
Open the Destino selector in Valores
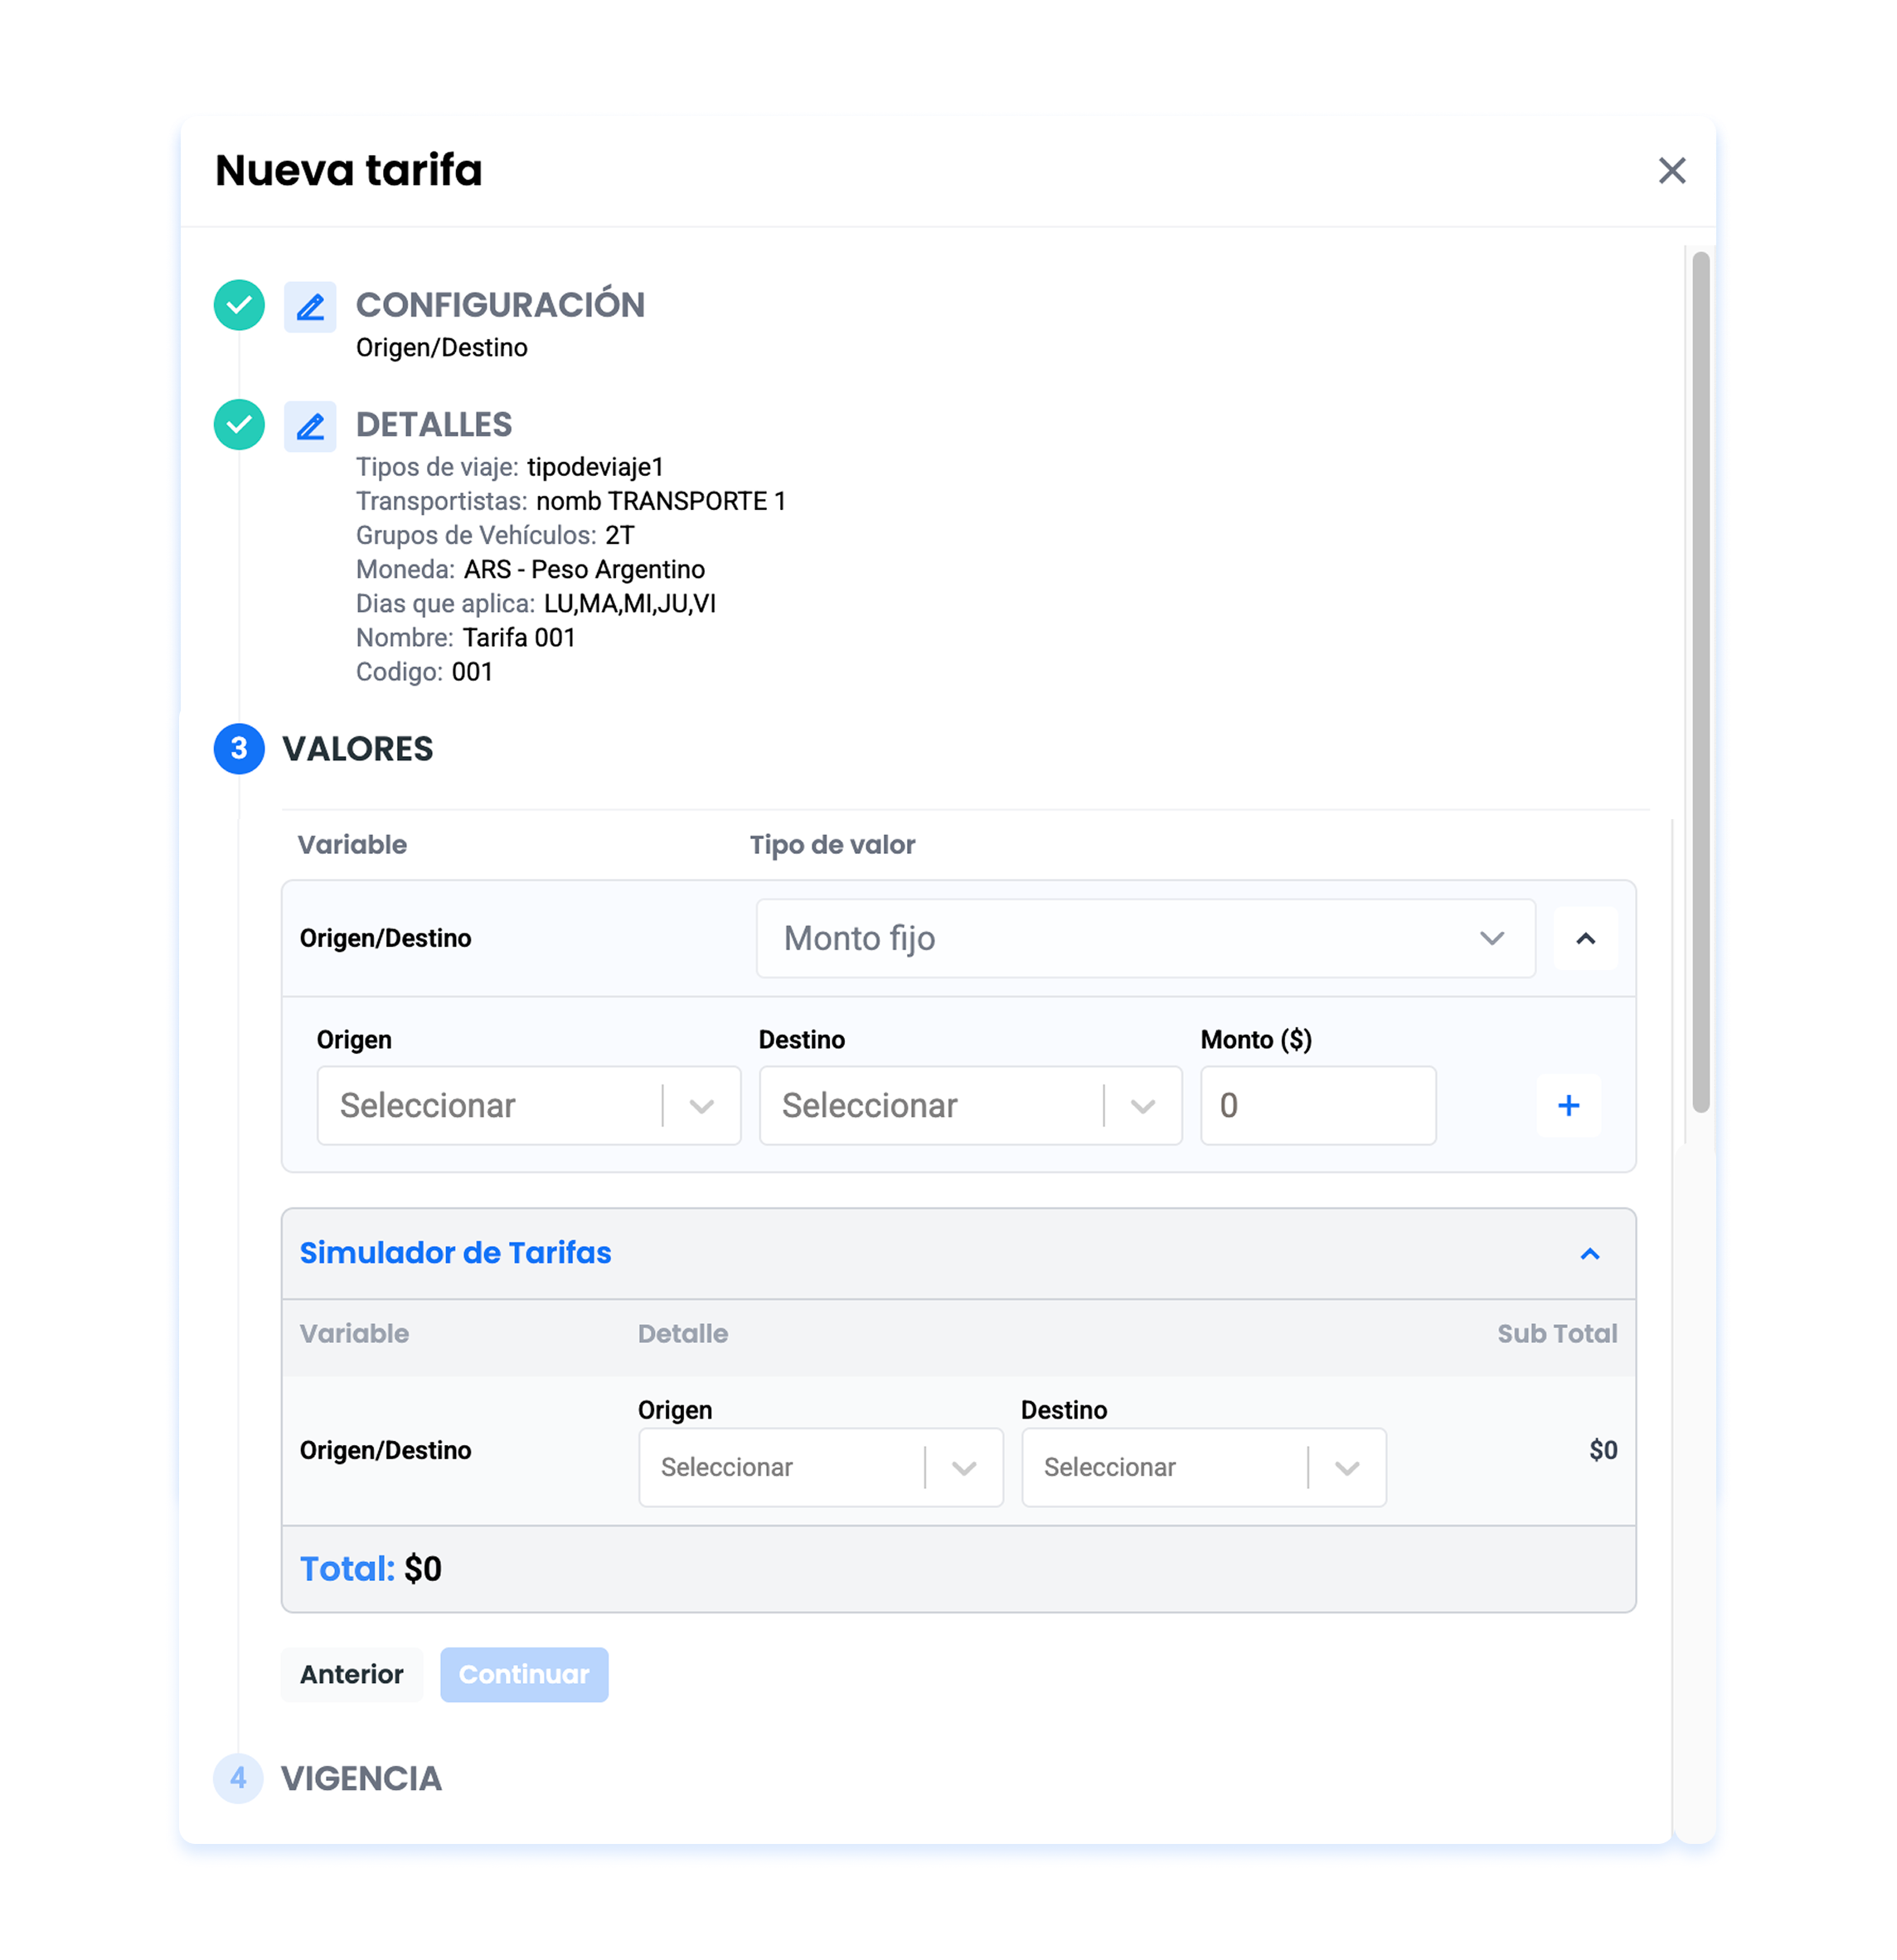click(970, 1105)
